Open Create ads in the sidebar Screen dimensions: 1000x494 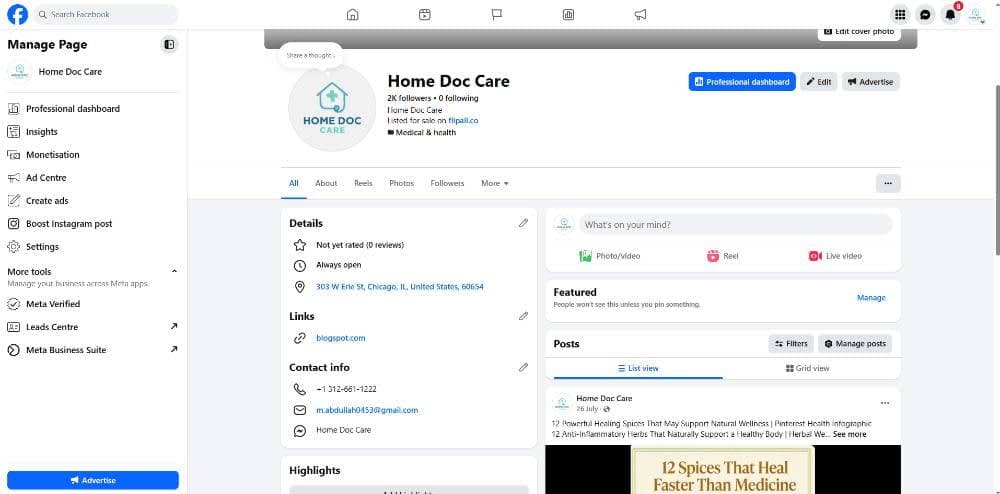pos(47,201)
